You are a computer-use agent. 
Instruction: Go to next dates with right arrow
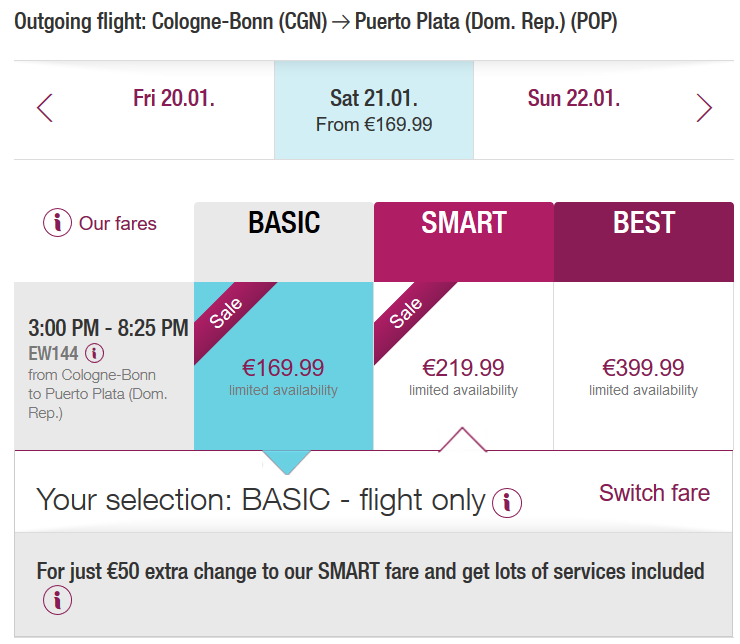click(x=704, y=108)
